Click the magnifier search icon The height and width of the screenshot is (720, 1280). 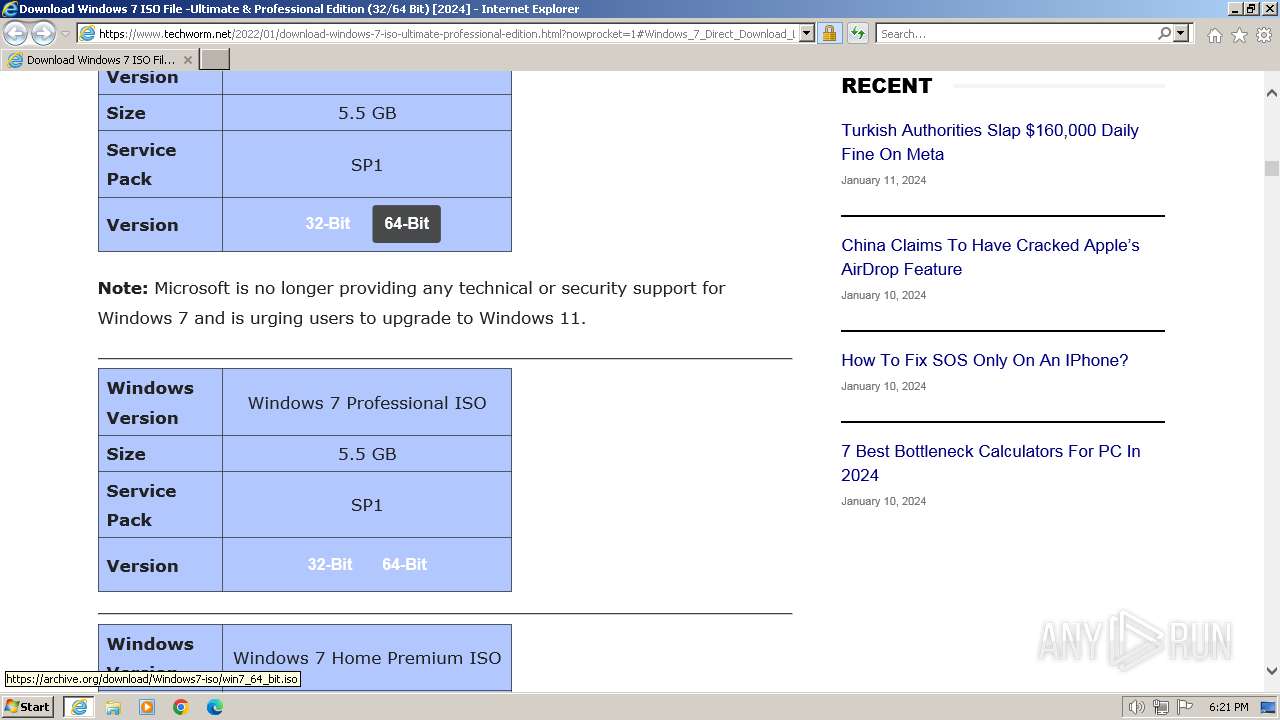[x=1164, y=34]
